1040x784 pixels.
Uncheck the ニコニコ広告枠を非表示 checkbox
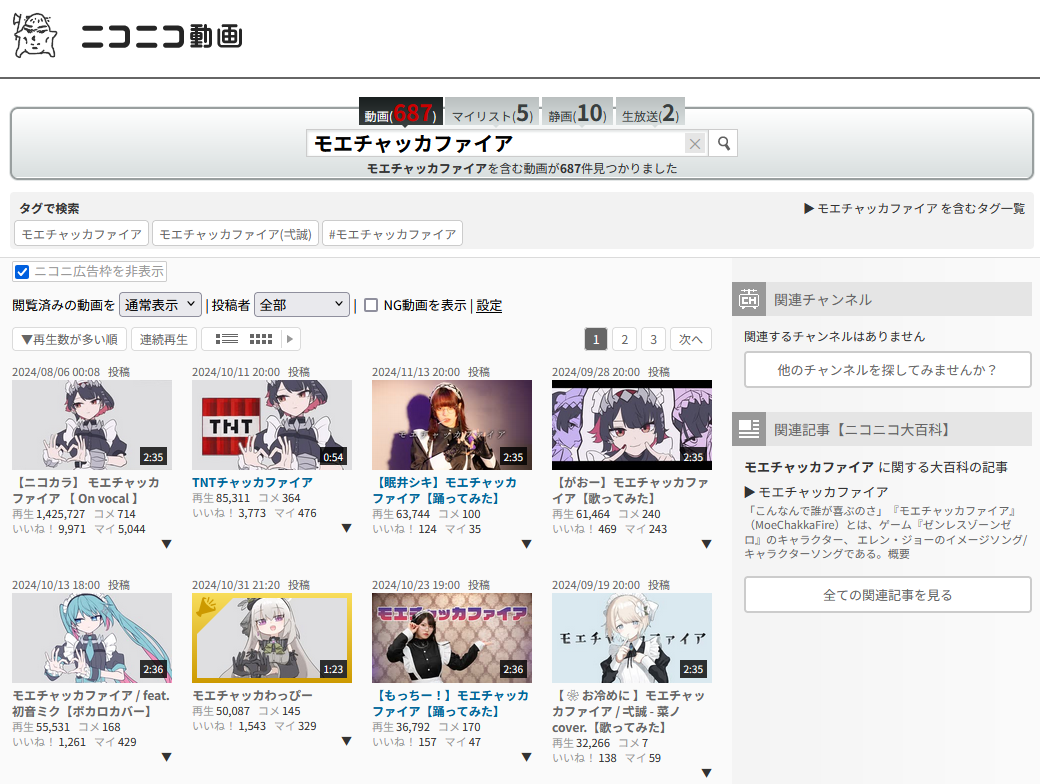tap(22, 272)
